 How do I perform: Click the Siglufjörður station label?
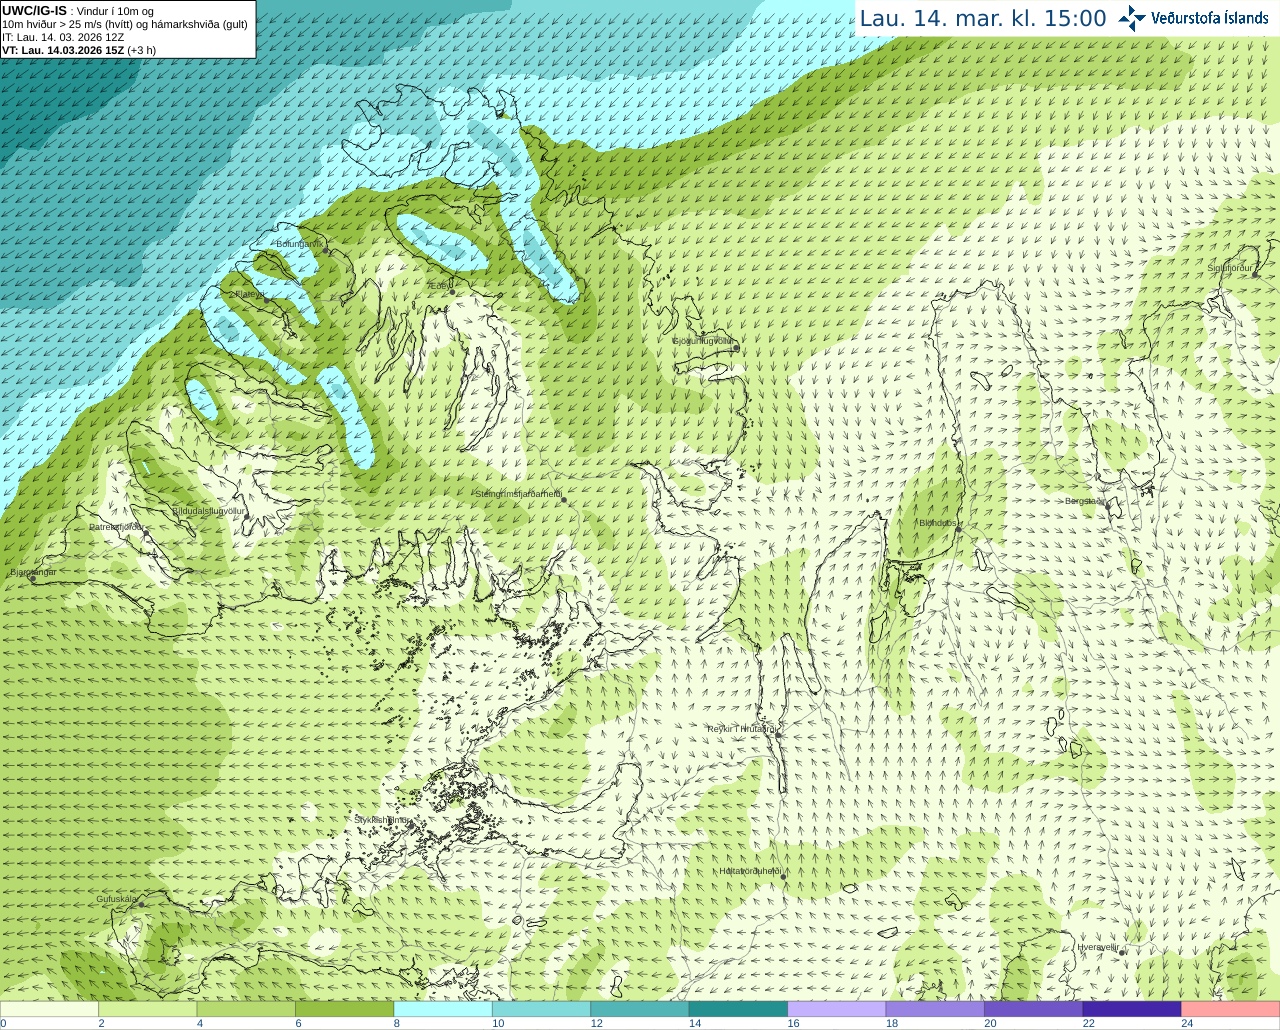click(1230, 268)
